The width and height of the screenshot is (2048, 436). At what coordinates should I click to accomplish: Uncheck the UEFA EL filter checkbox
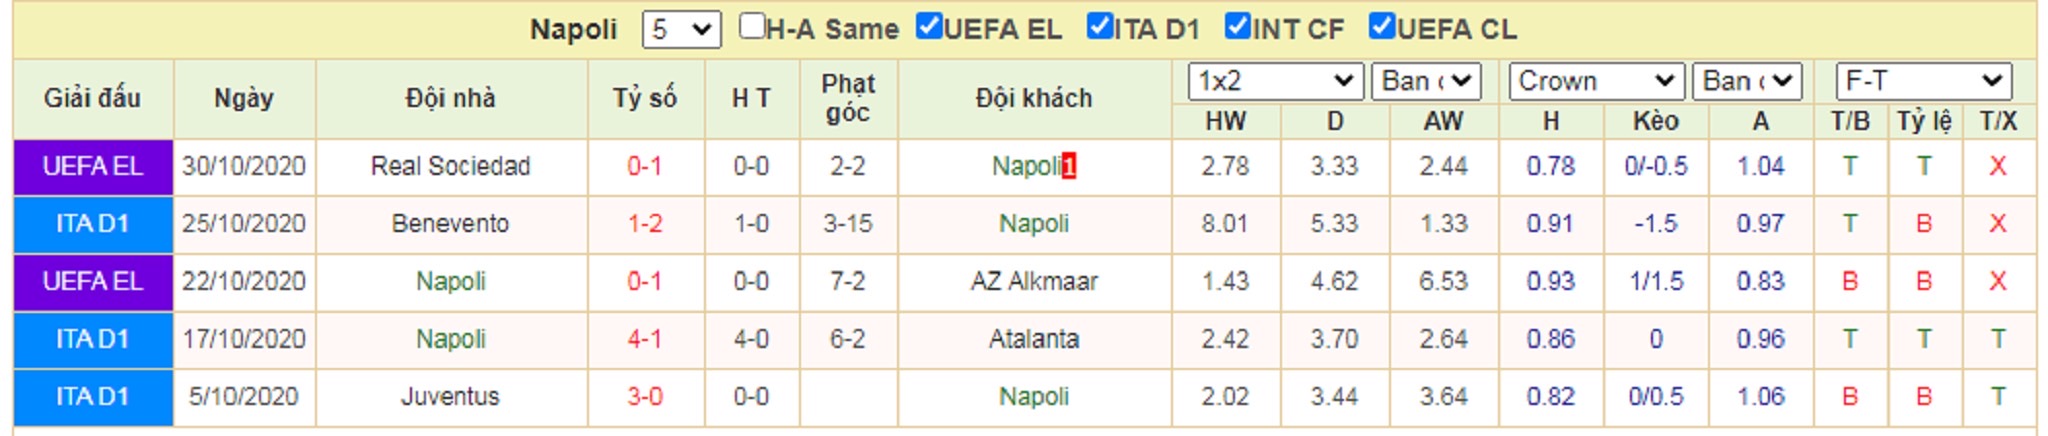[929, 27]
